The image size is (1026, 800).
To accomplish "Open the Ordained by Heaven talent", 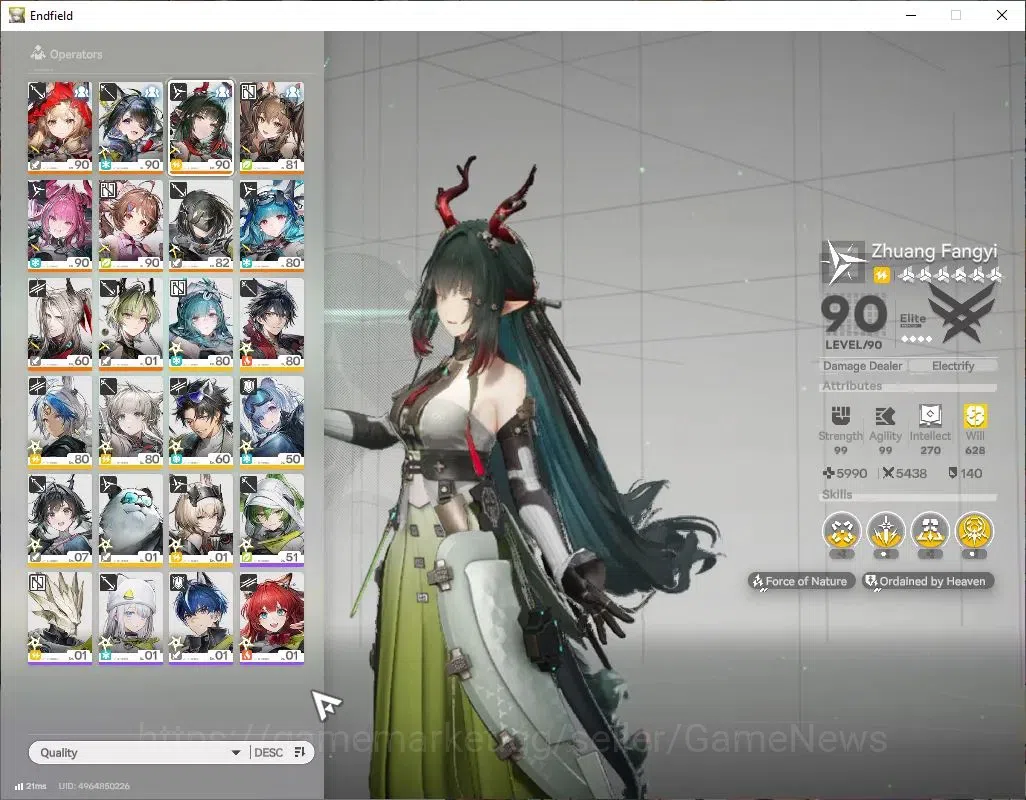I will 927,581.
